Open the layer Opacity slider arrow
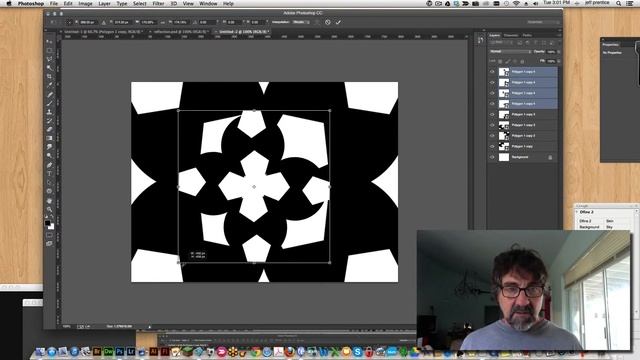The height and width of the screenshot is (360, 640). pos(558,52)
